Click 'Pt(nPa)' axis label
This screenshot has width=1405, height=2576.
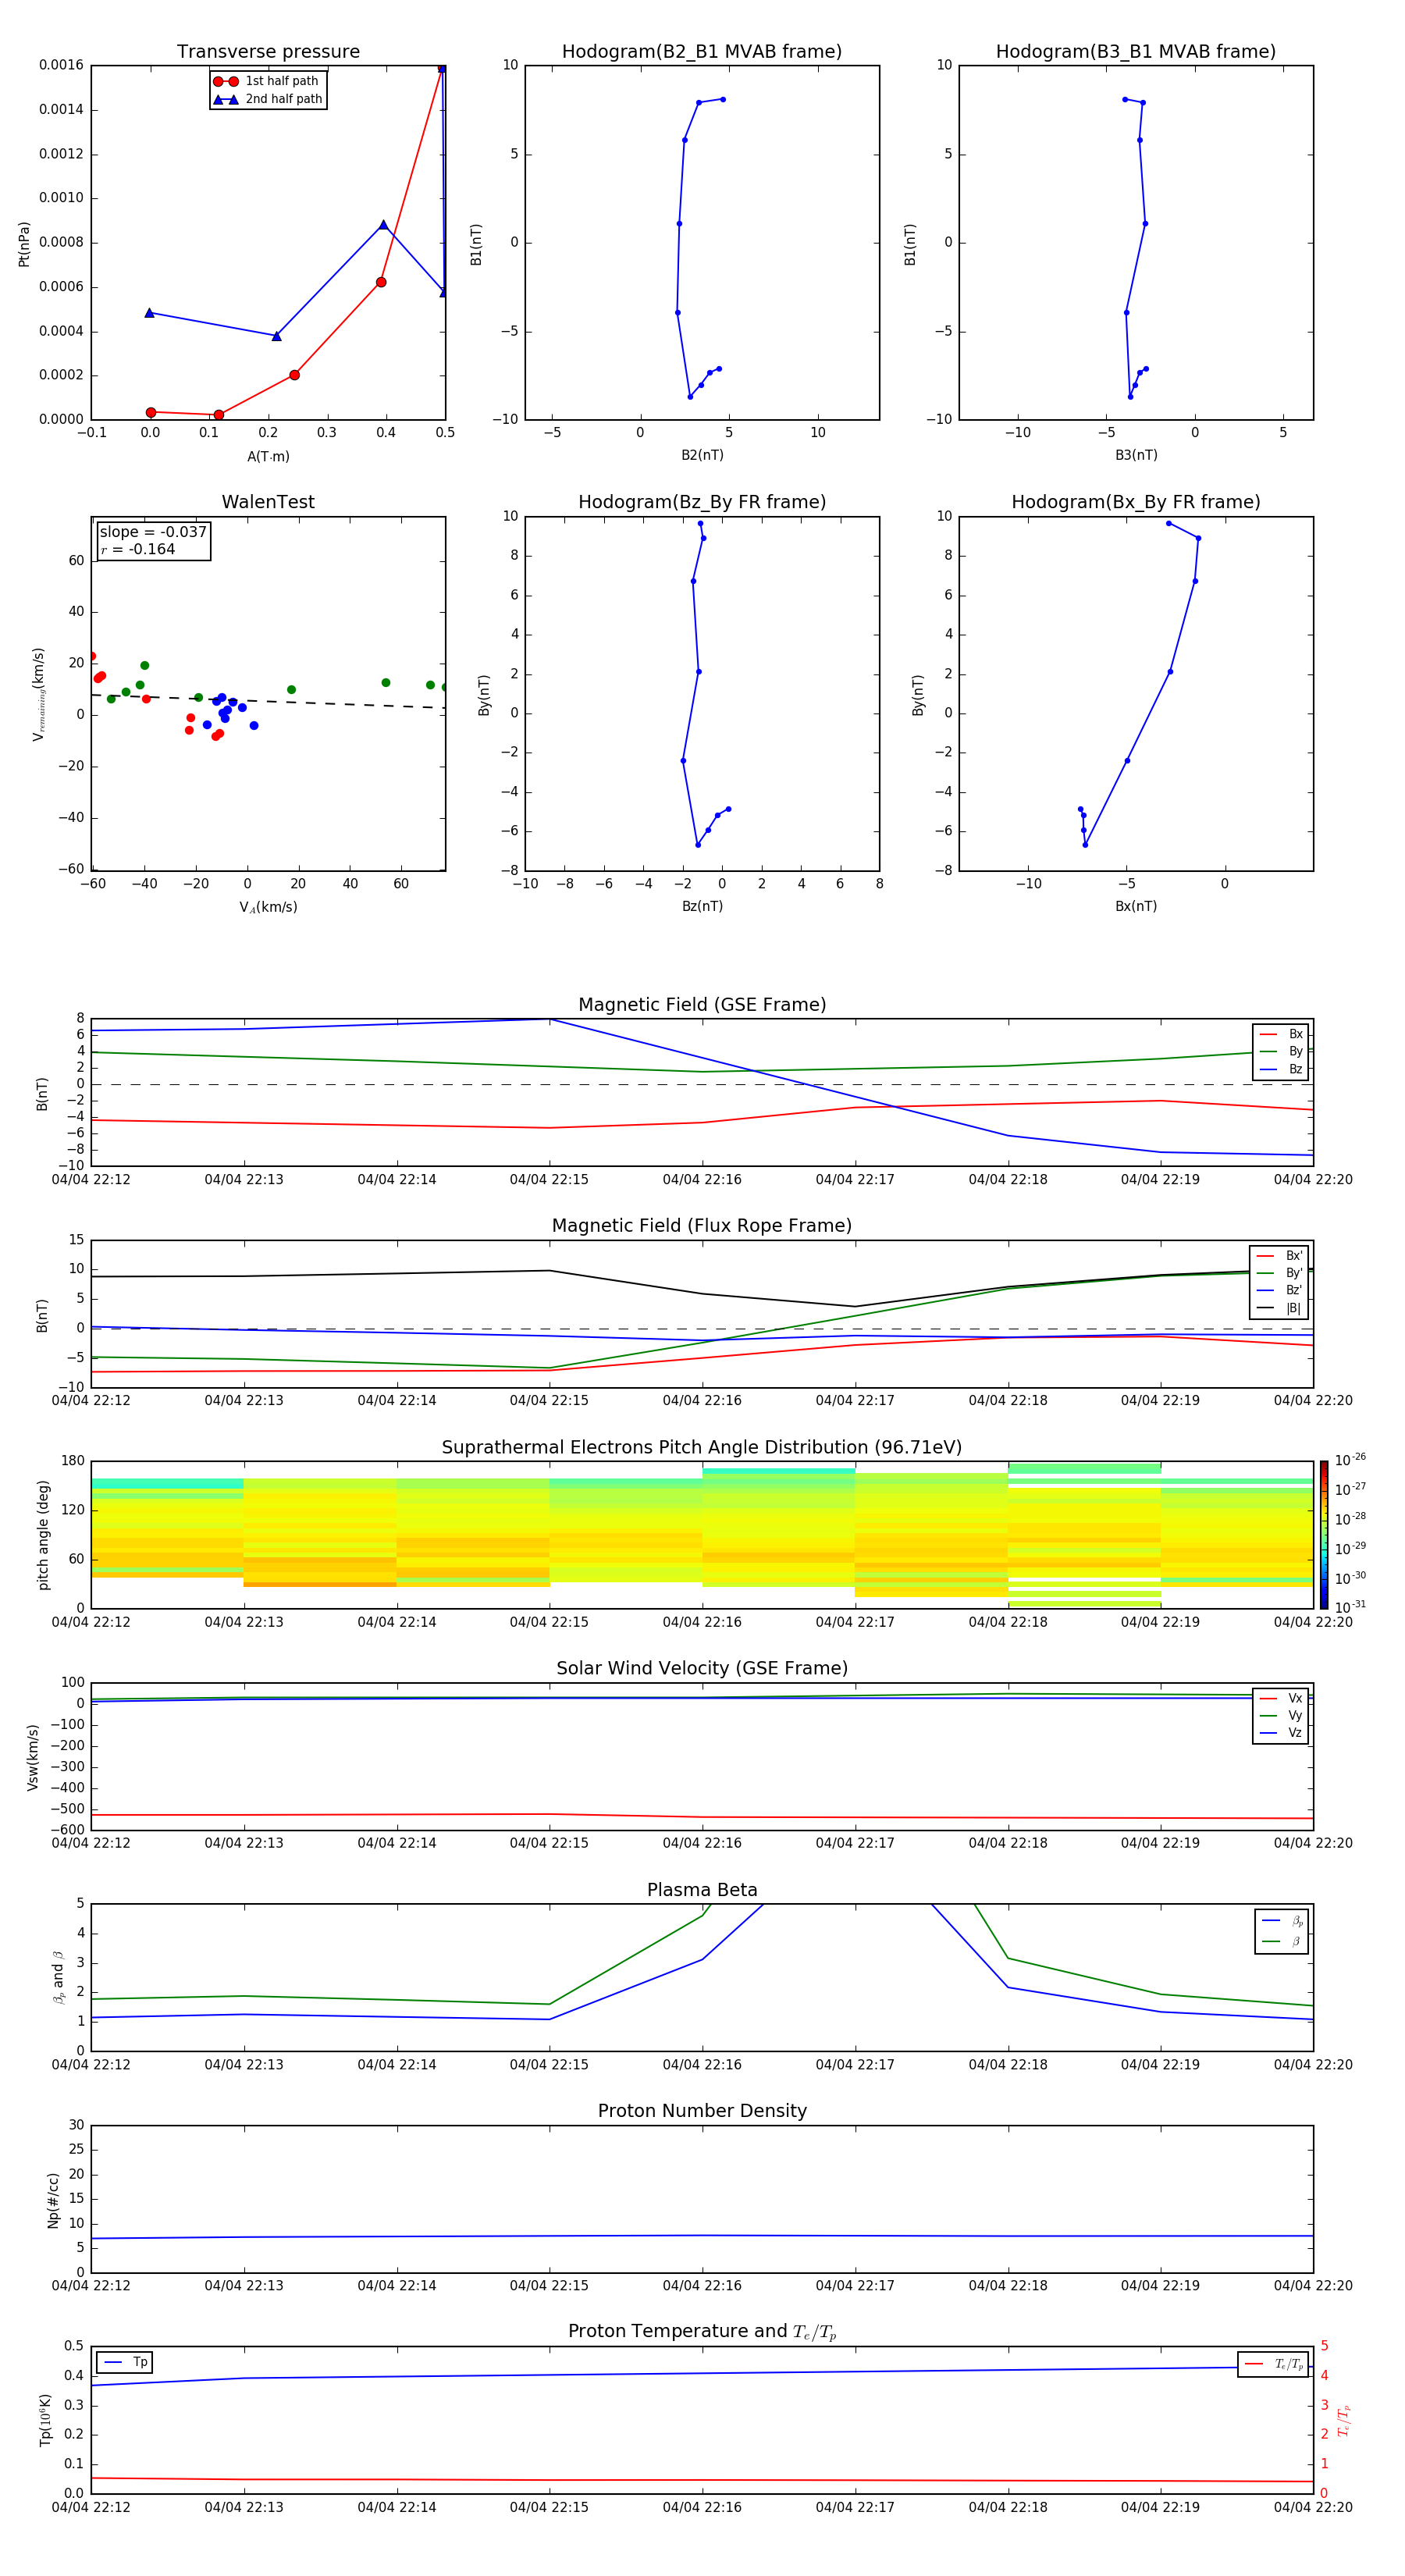tap(24, 244)
